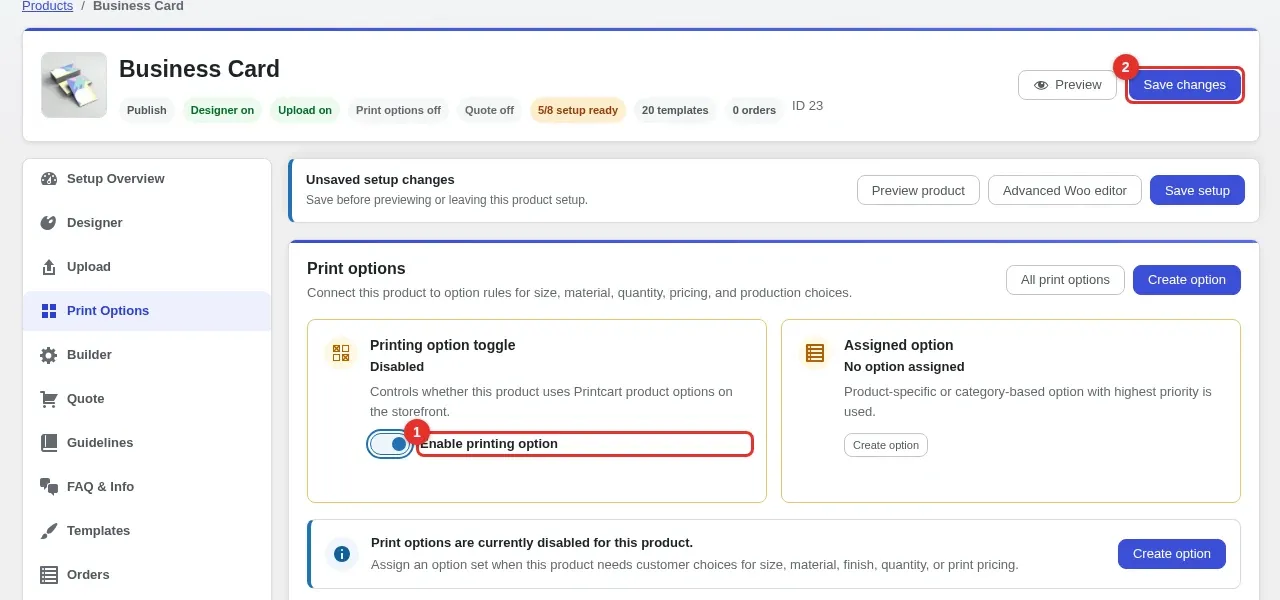Click the Designer on badge

222,110
